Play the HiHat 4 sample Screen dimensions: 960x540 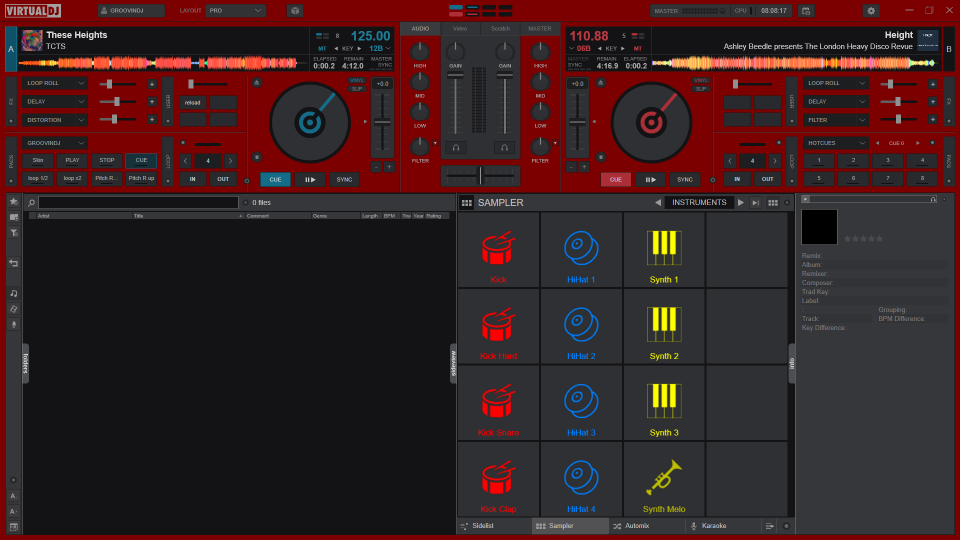[581, 479]
